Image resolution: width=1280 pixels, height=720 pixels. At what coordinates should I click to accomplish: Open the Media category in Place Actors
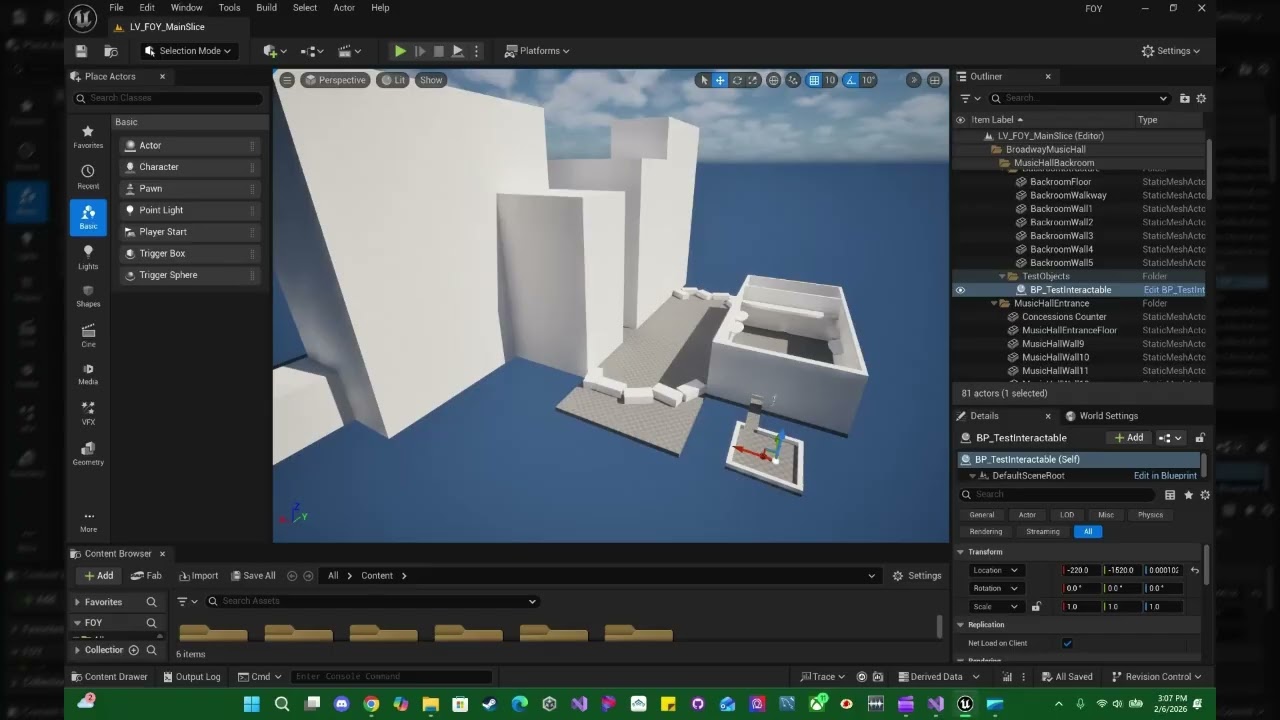pos(88,373)
